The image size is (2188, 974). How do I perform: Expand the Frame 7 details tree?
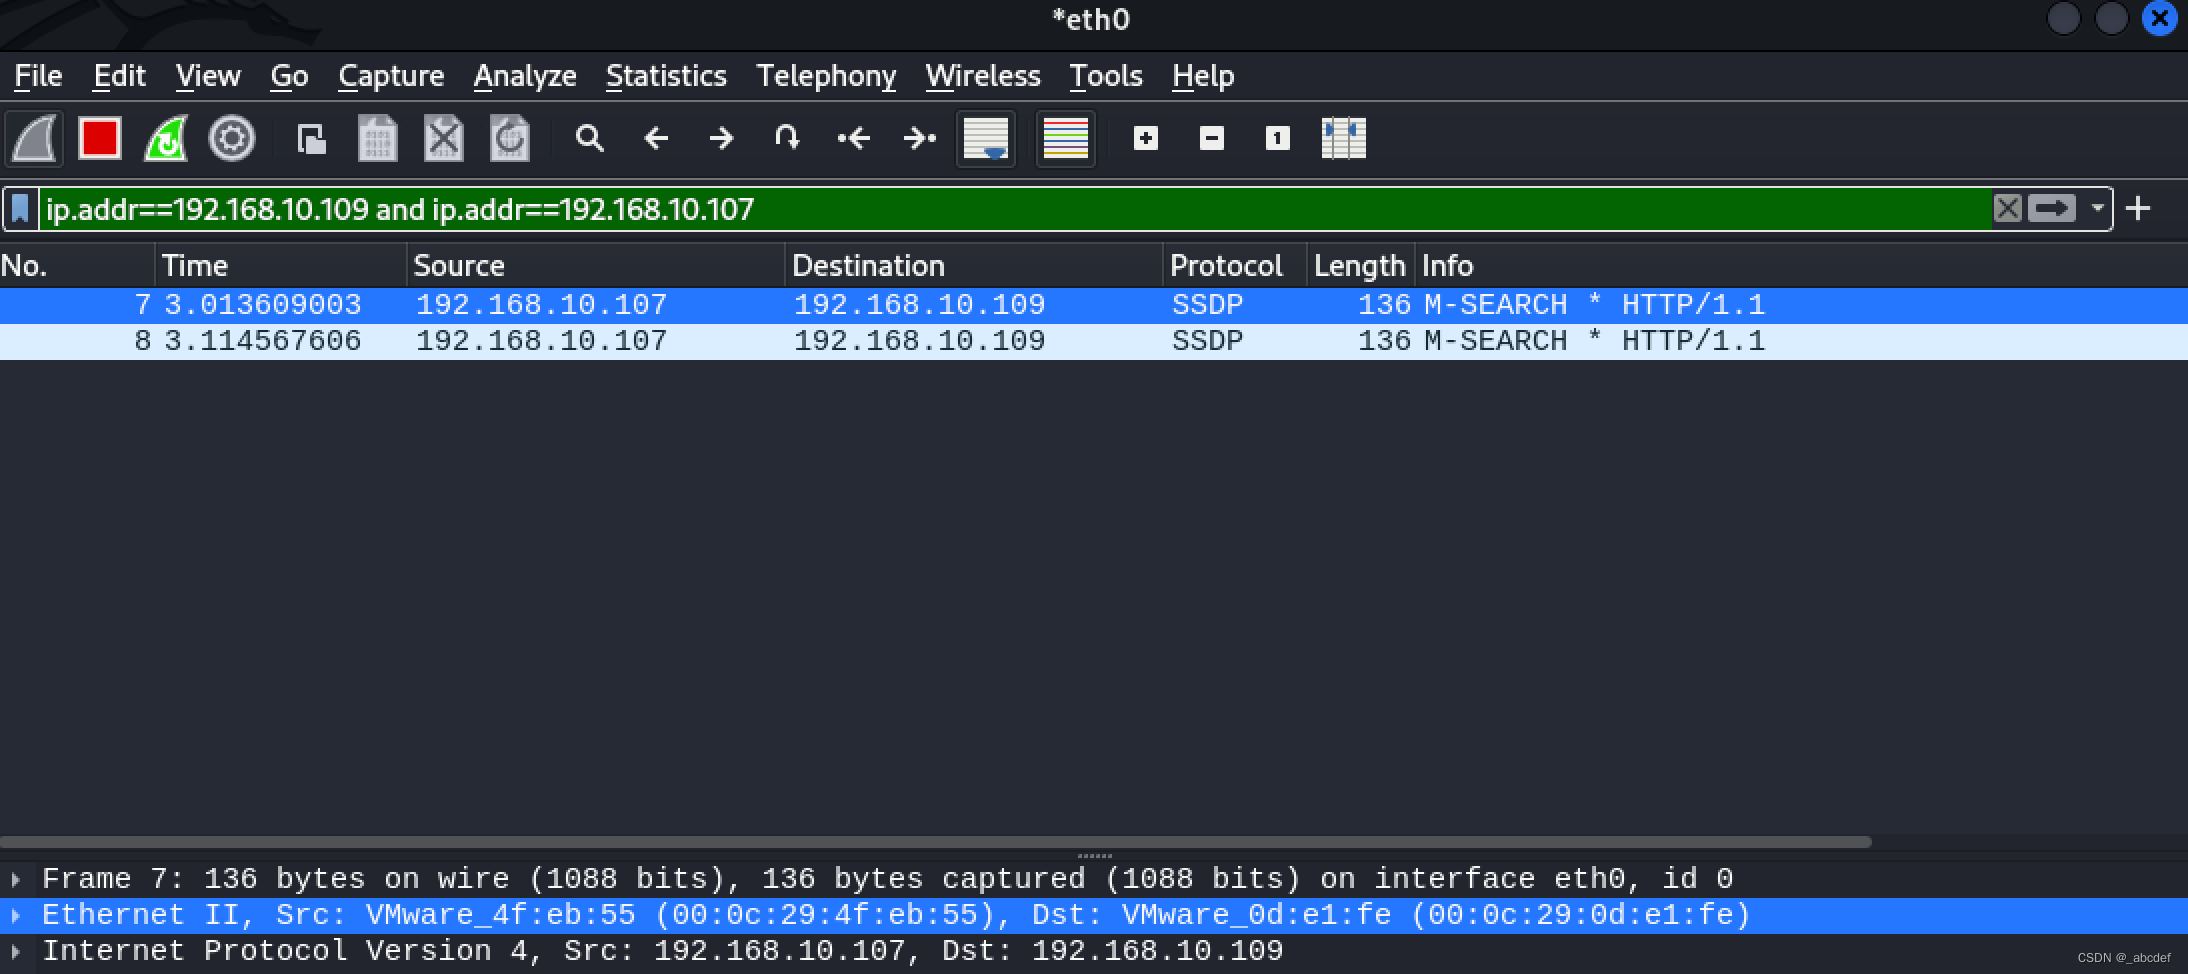(x=15, y=880)
